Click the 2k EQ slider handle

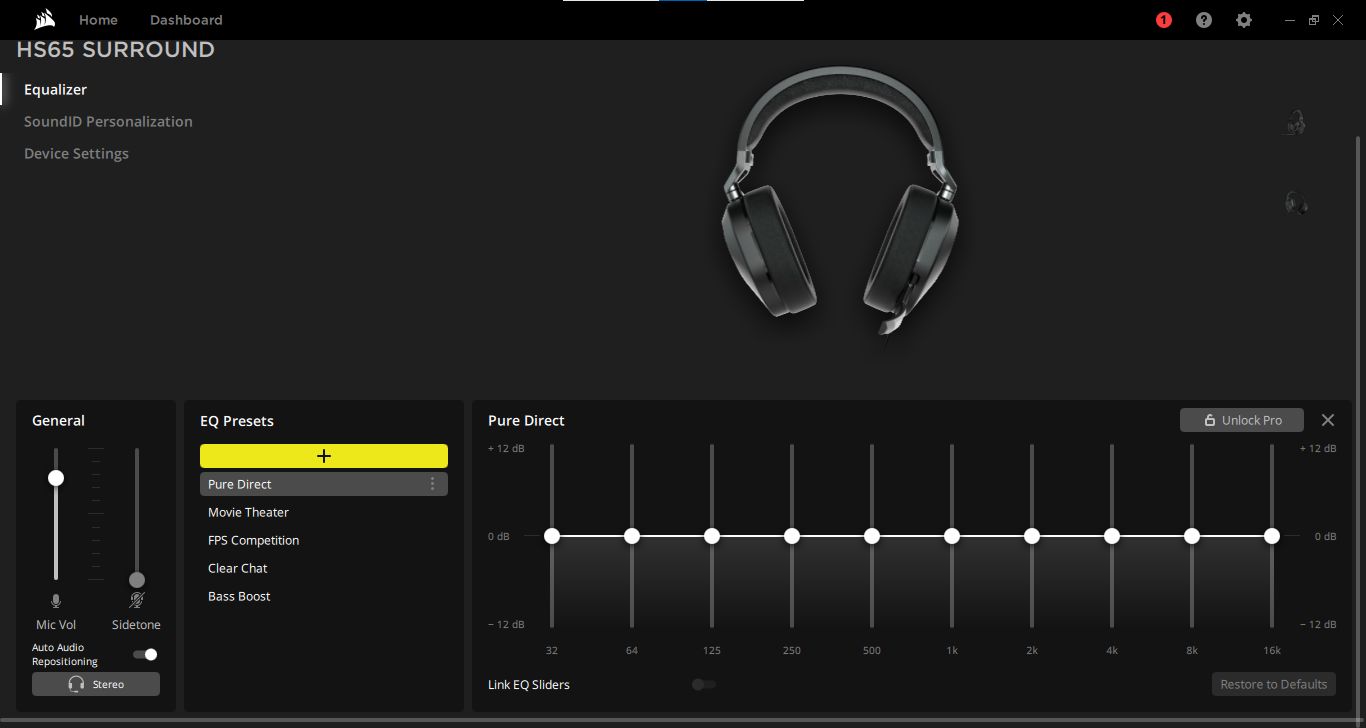tap(1032, 536)
